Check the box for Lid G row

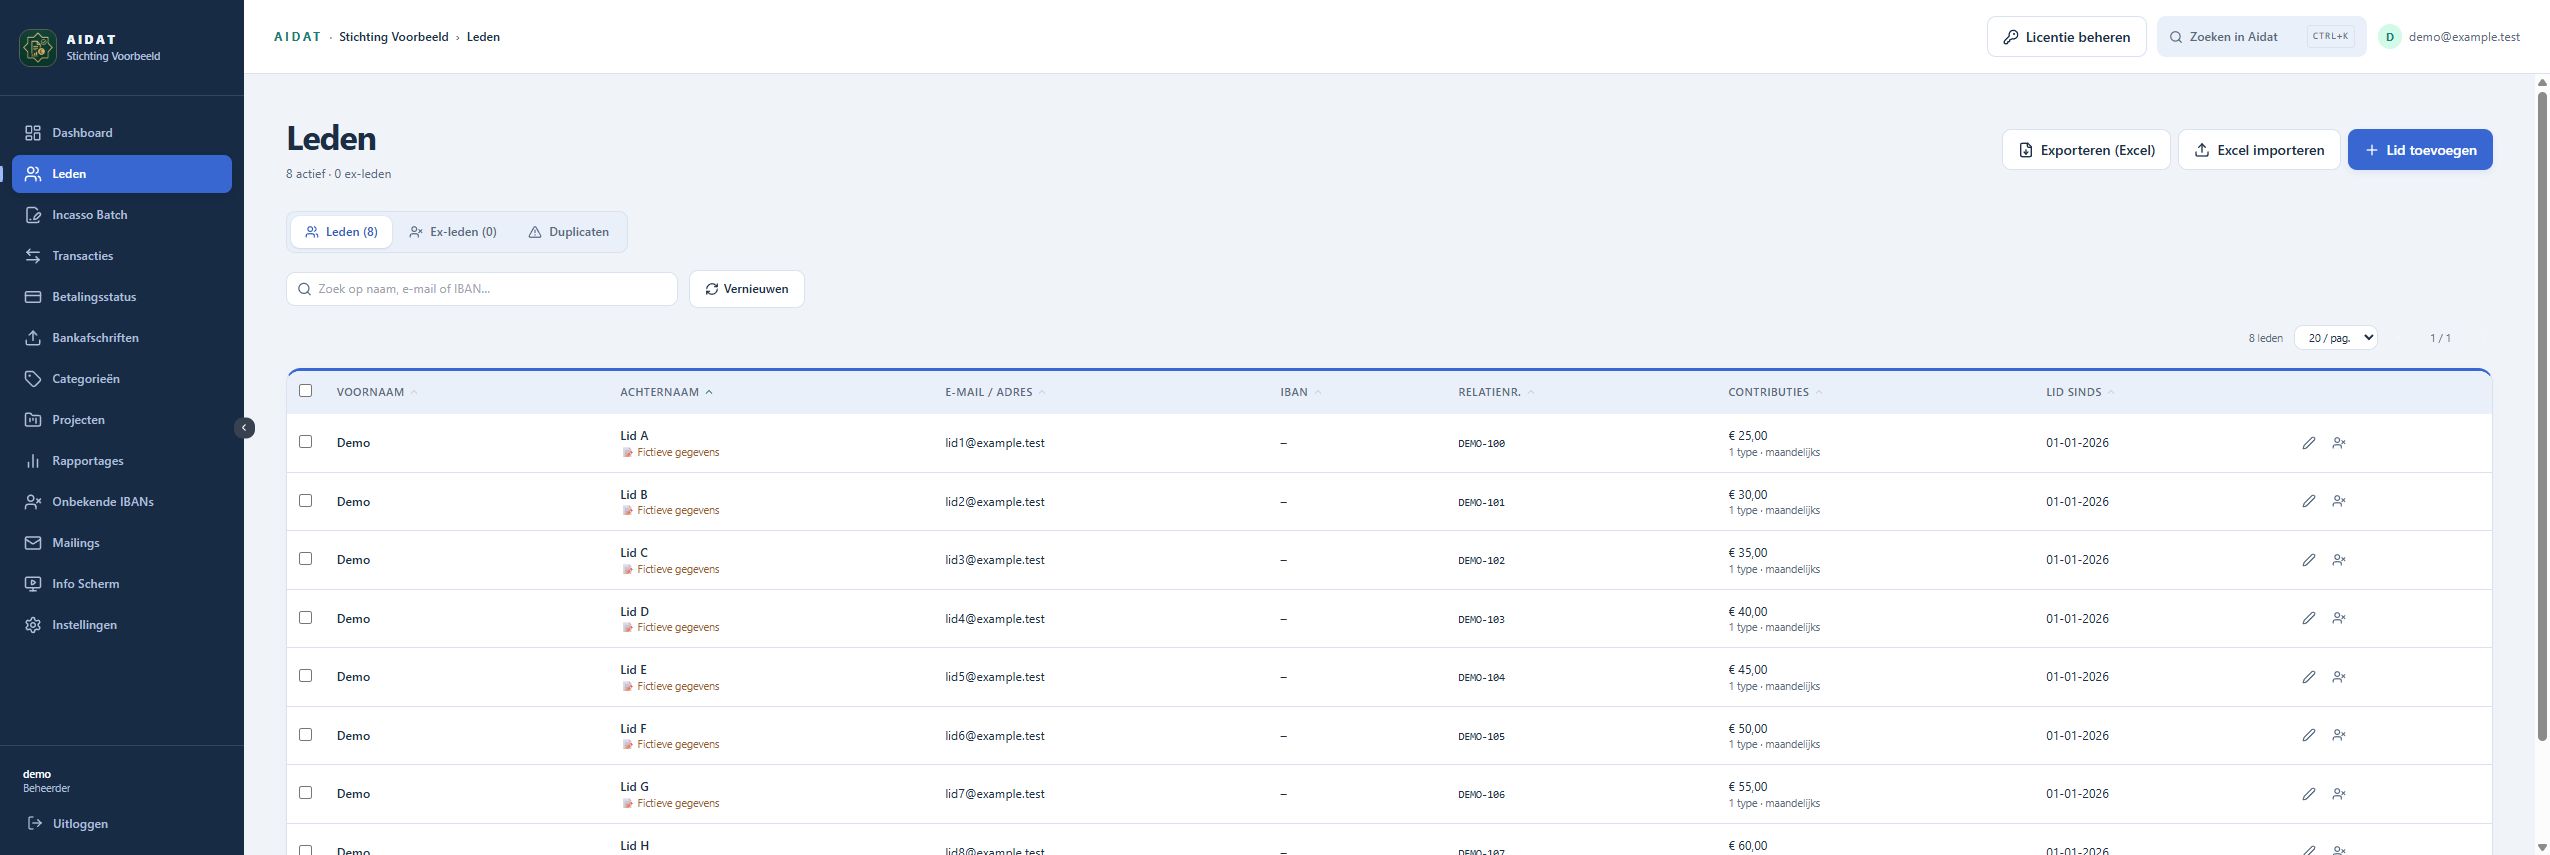coord(305,793)
